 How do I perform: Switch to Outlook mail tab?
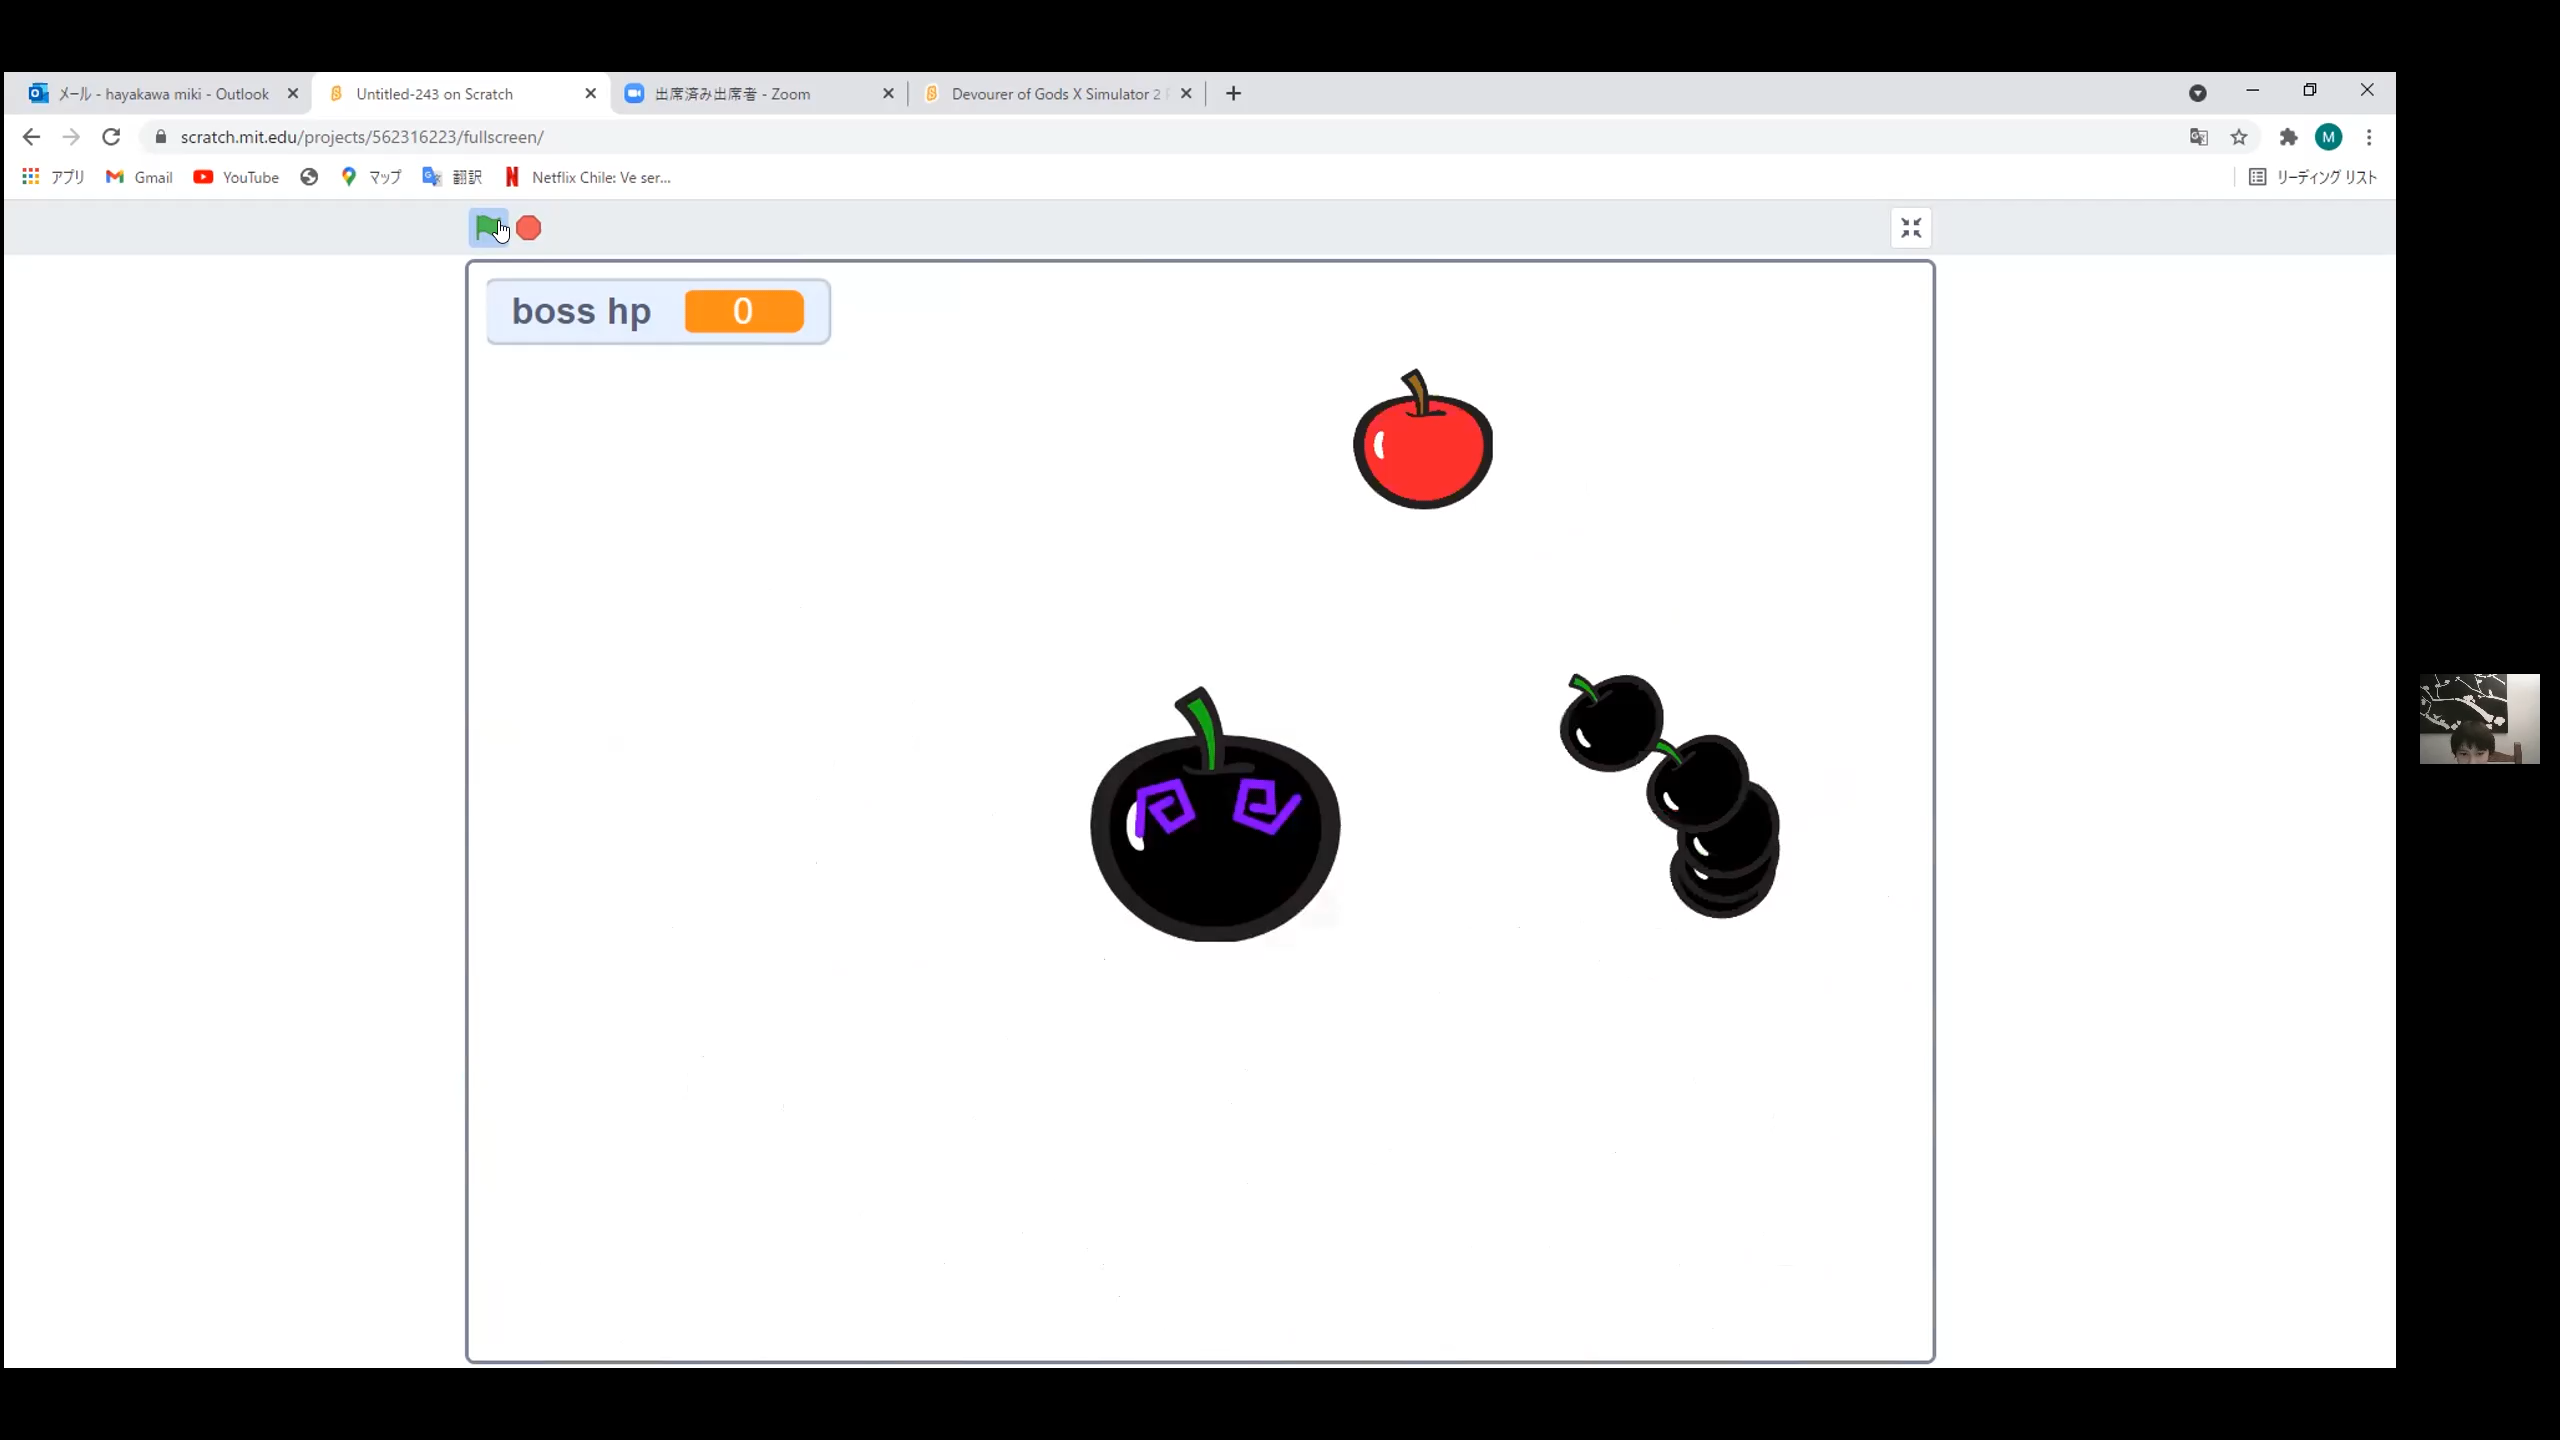click(x=162, y=94)
